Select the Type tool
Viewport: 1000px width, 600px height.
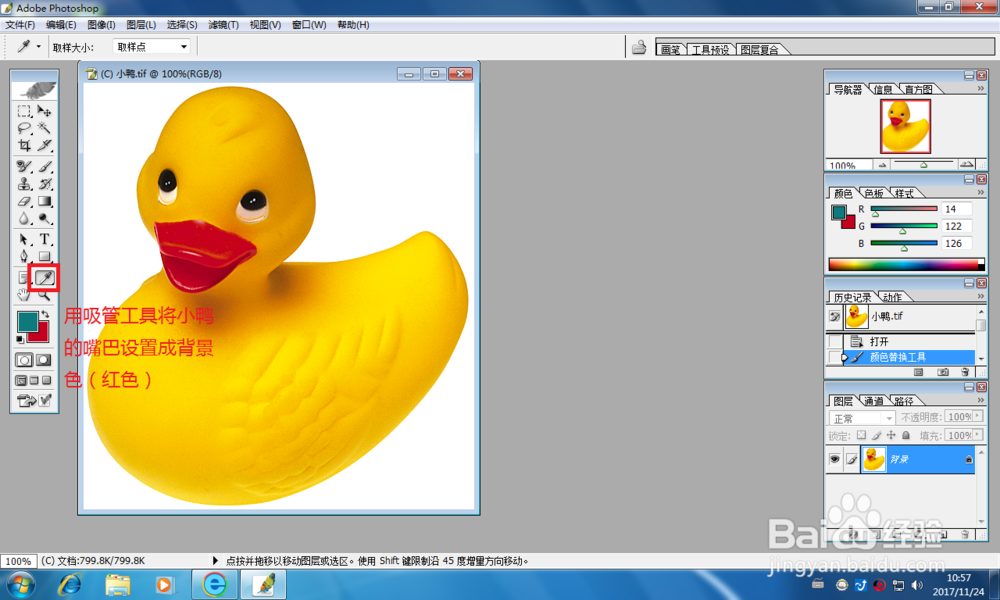(44, 239)
